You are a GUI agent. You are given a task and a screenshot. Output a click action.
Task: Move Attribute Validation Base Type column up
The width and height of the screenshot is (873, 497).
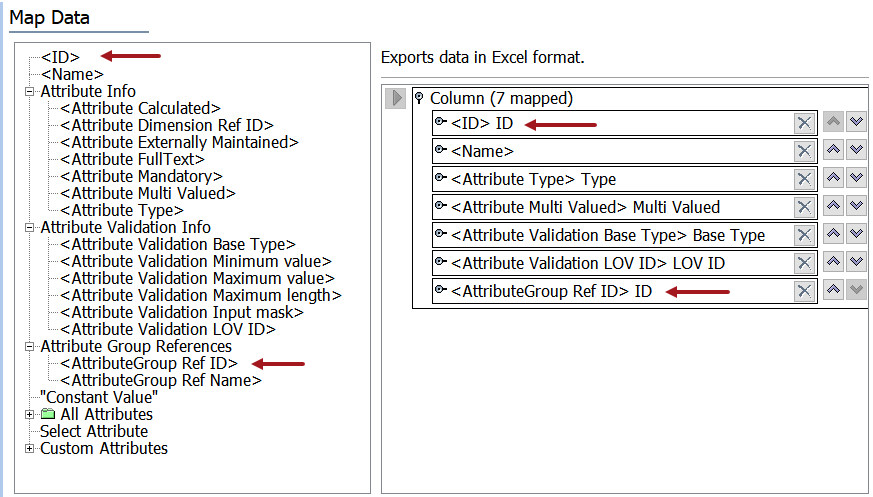pyautogui.click(x=833, y=235)
